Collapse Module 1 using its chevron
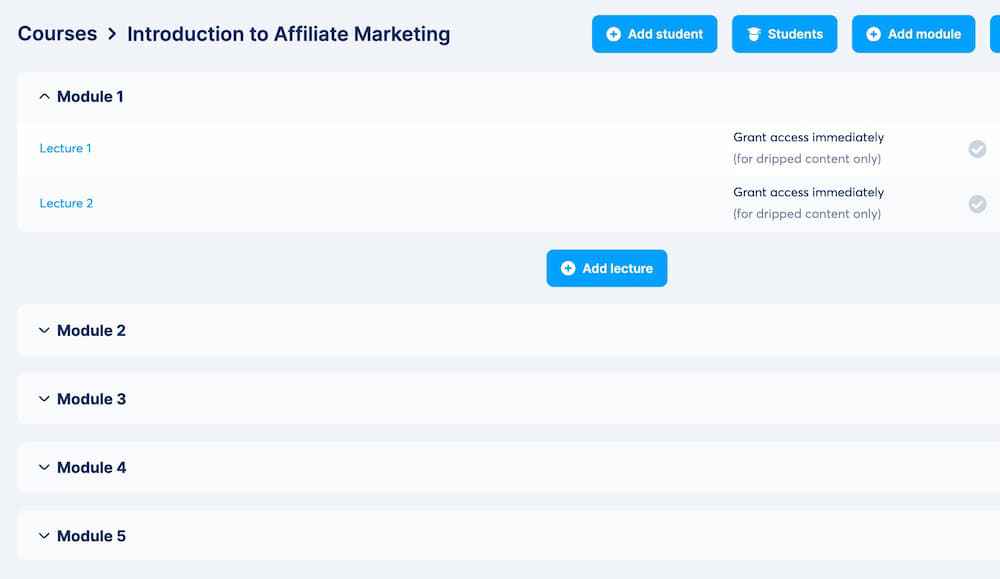Viewport: 1000px width, 579px height. (44, 96)
